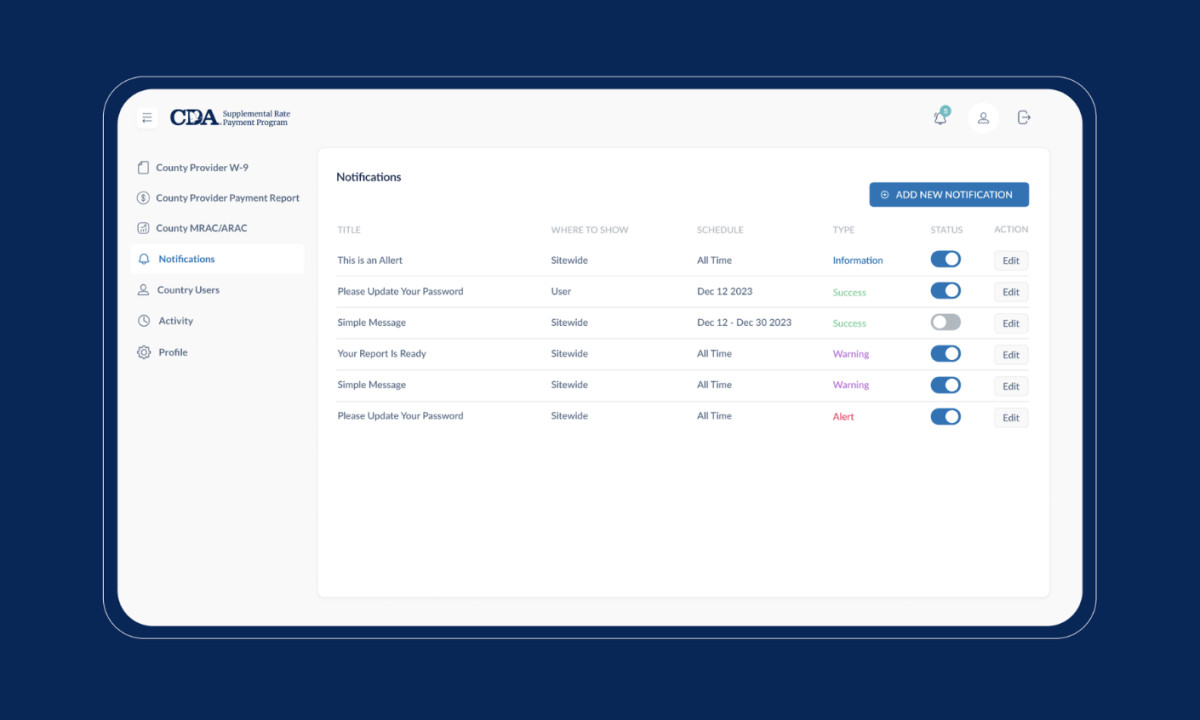Click the person icon beside Country Users
Screen dimensions: 1200x720
[141, 289]
